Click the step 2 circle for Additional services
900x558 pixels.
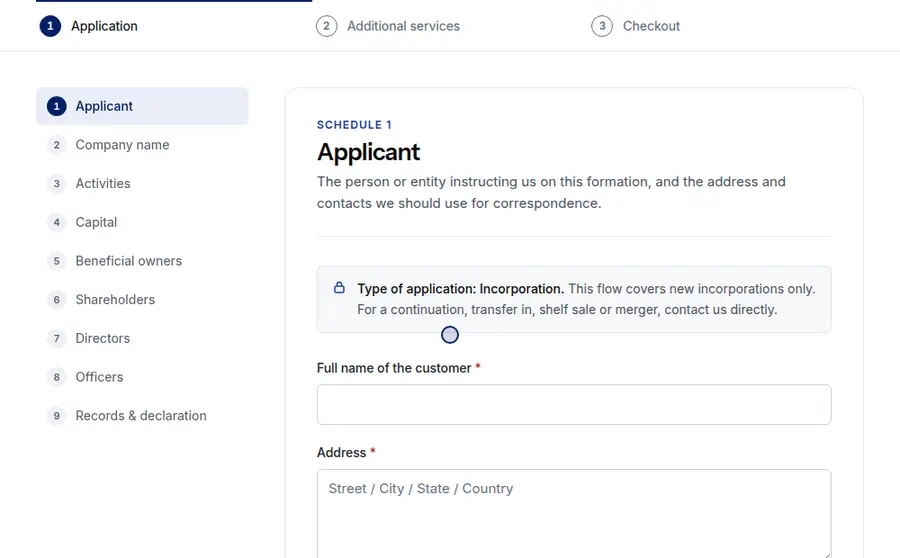pos(326,26)
